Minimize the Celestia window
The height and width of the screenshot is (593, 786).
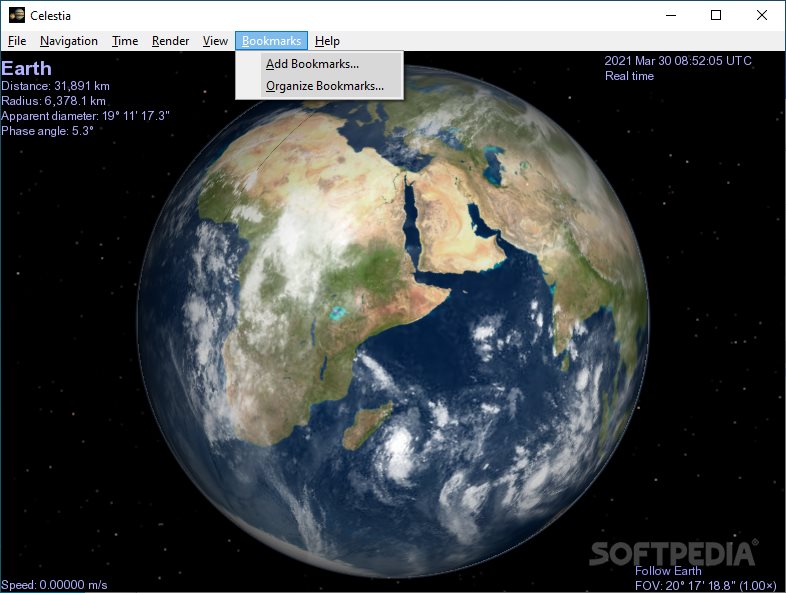pyautogui.click(x=671, y=16)
